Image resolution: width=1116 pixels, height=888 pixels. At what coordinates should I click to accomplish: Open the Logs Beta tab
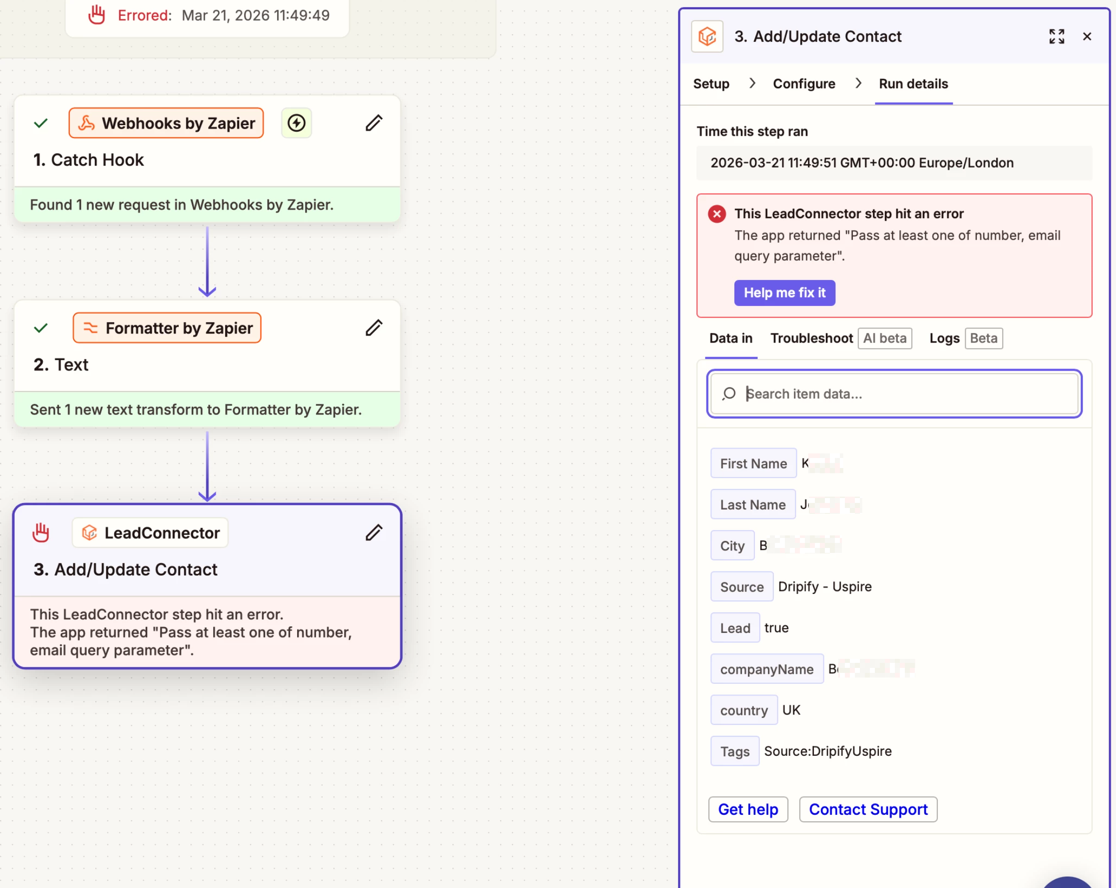pos(965,338)
